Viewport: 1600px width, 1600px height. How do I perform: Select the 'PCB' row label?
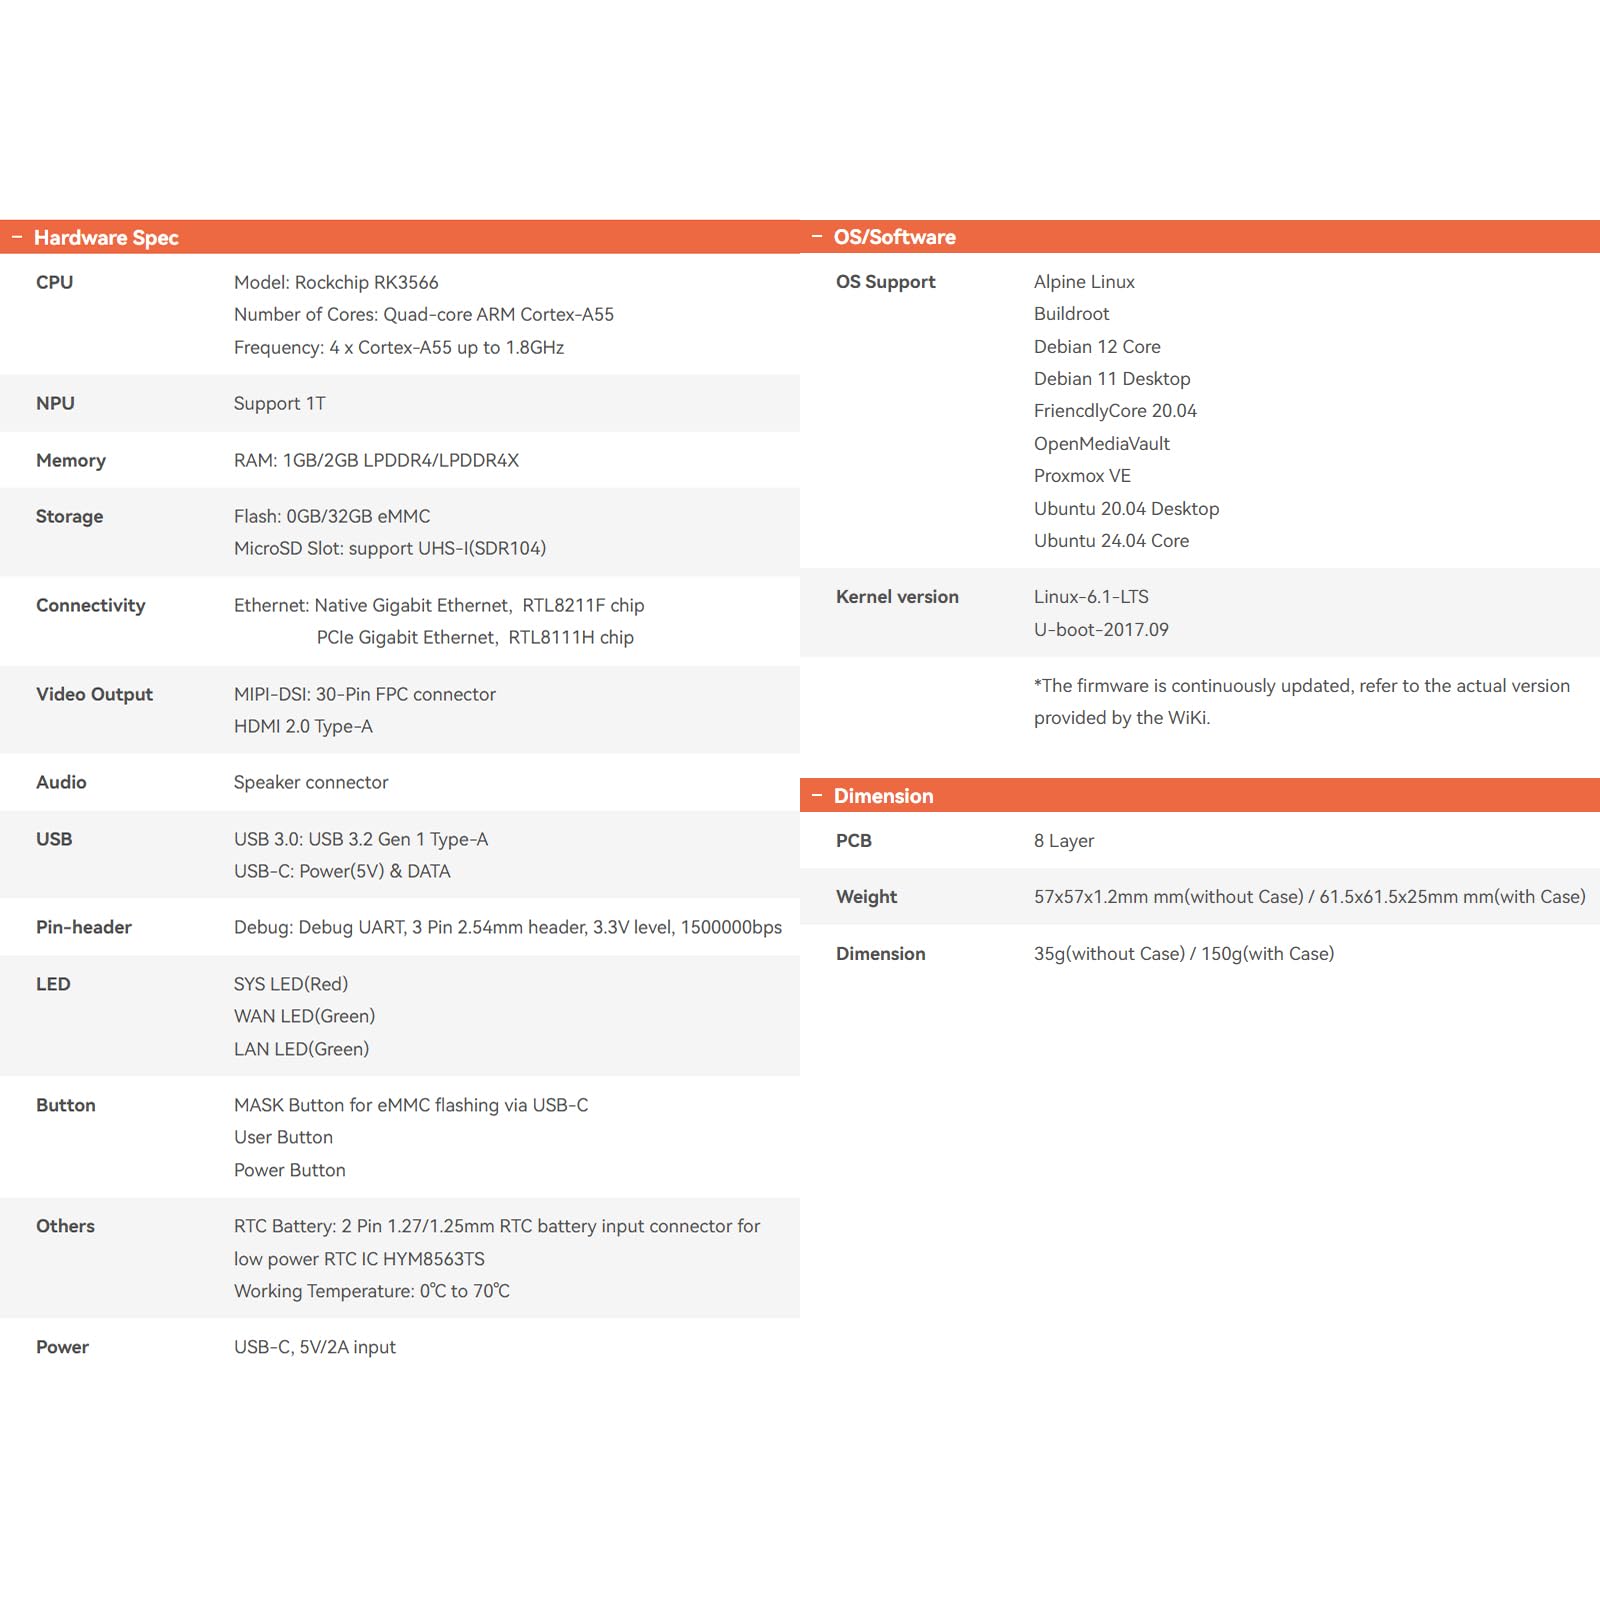[x=854, y=840]
